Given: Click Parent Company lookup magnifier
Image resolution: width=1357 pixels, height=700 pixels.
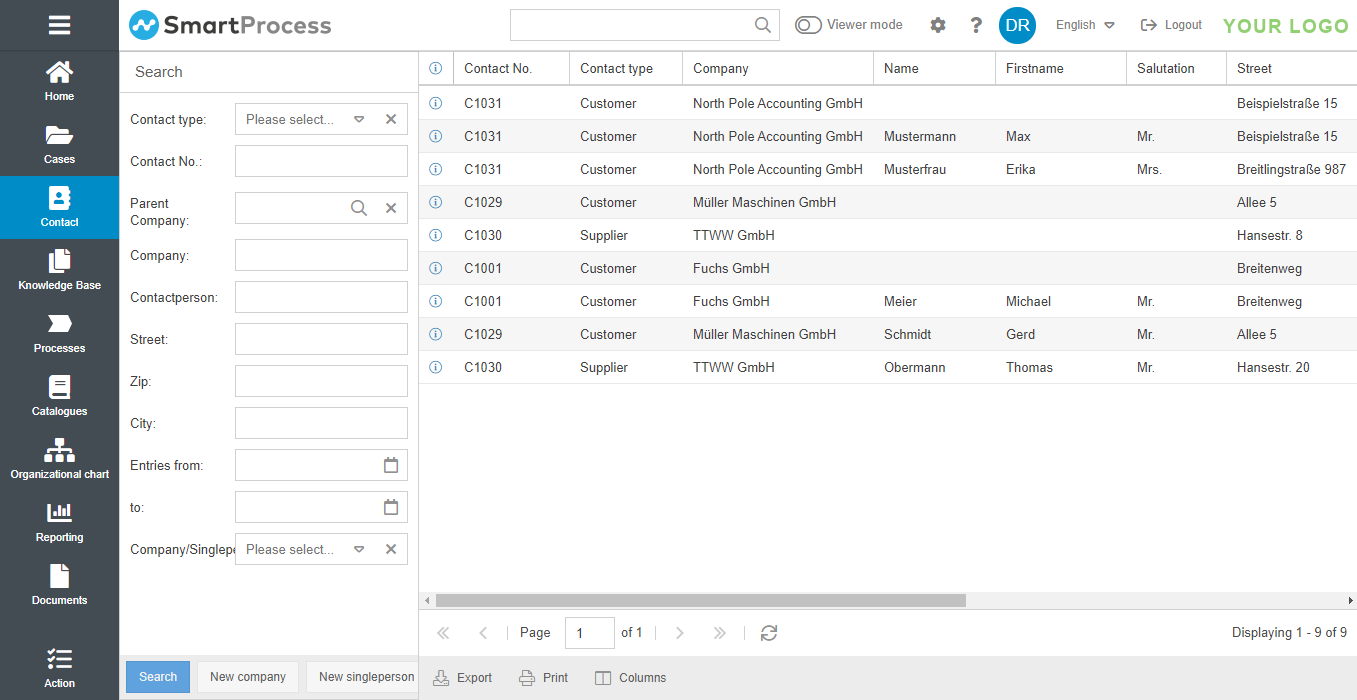Looking at the screenshot, I should pyautogui.click(x=359, y=208).
